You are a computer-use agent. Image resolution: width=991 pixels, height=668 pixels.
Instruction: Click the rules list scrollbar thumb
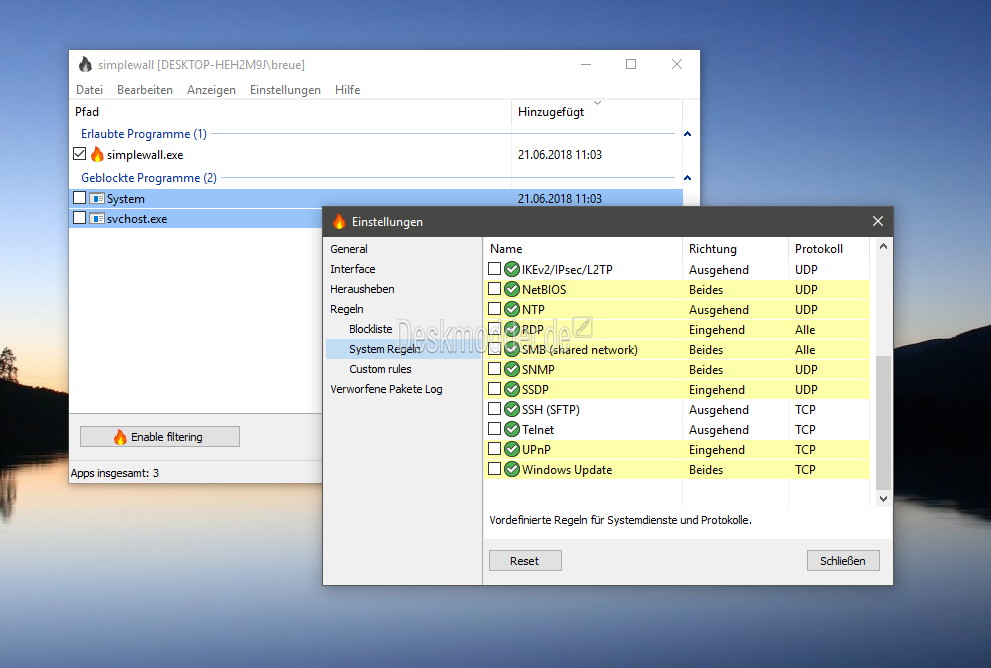coord(884,422)
